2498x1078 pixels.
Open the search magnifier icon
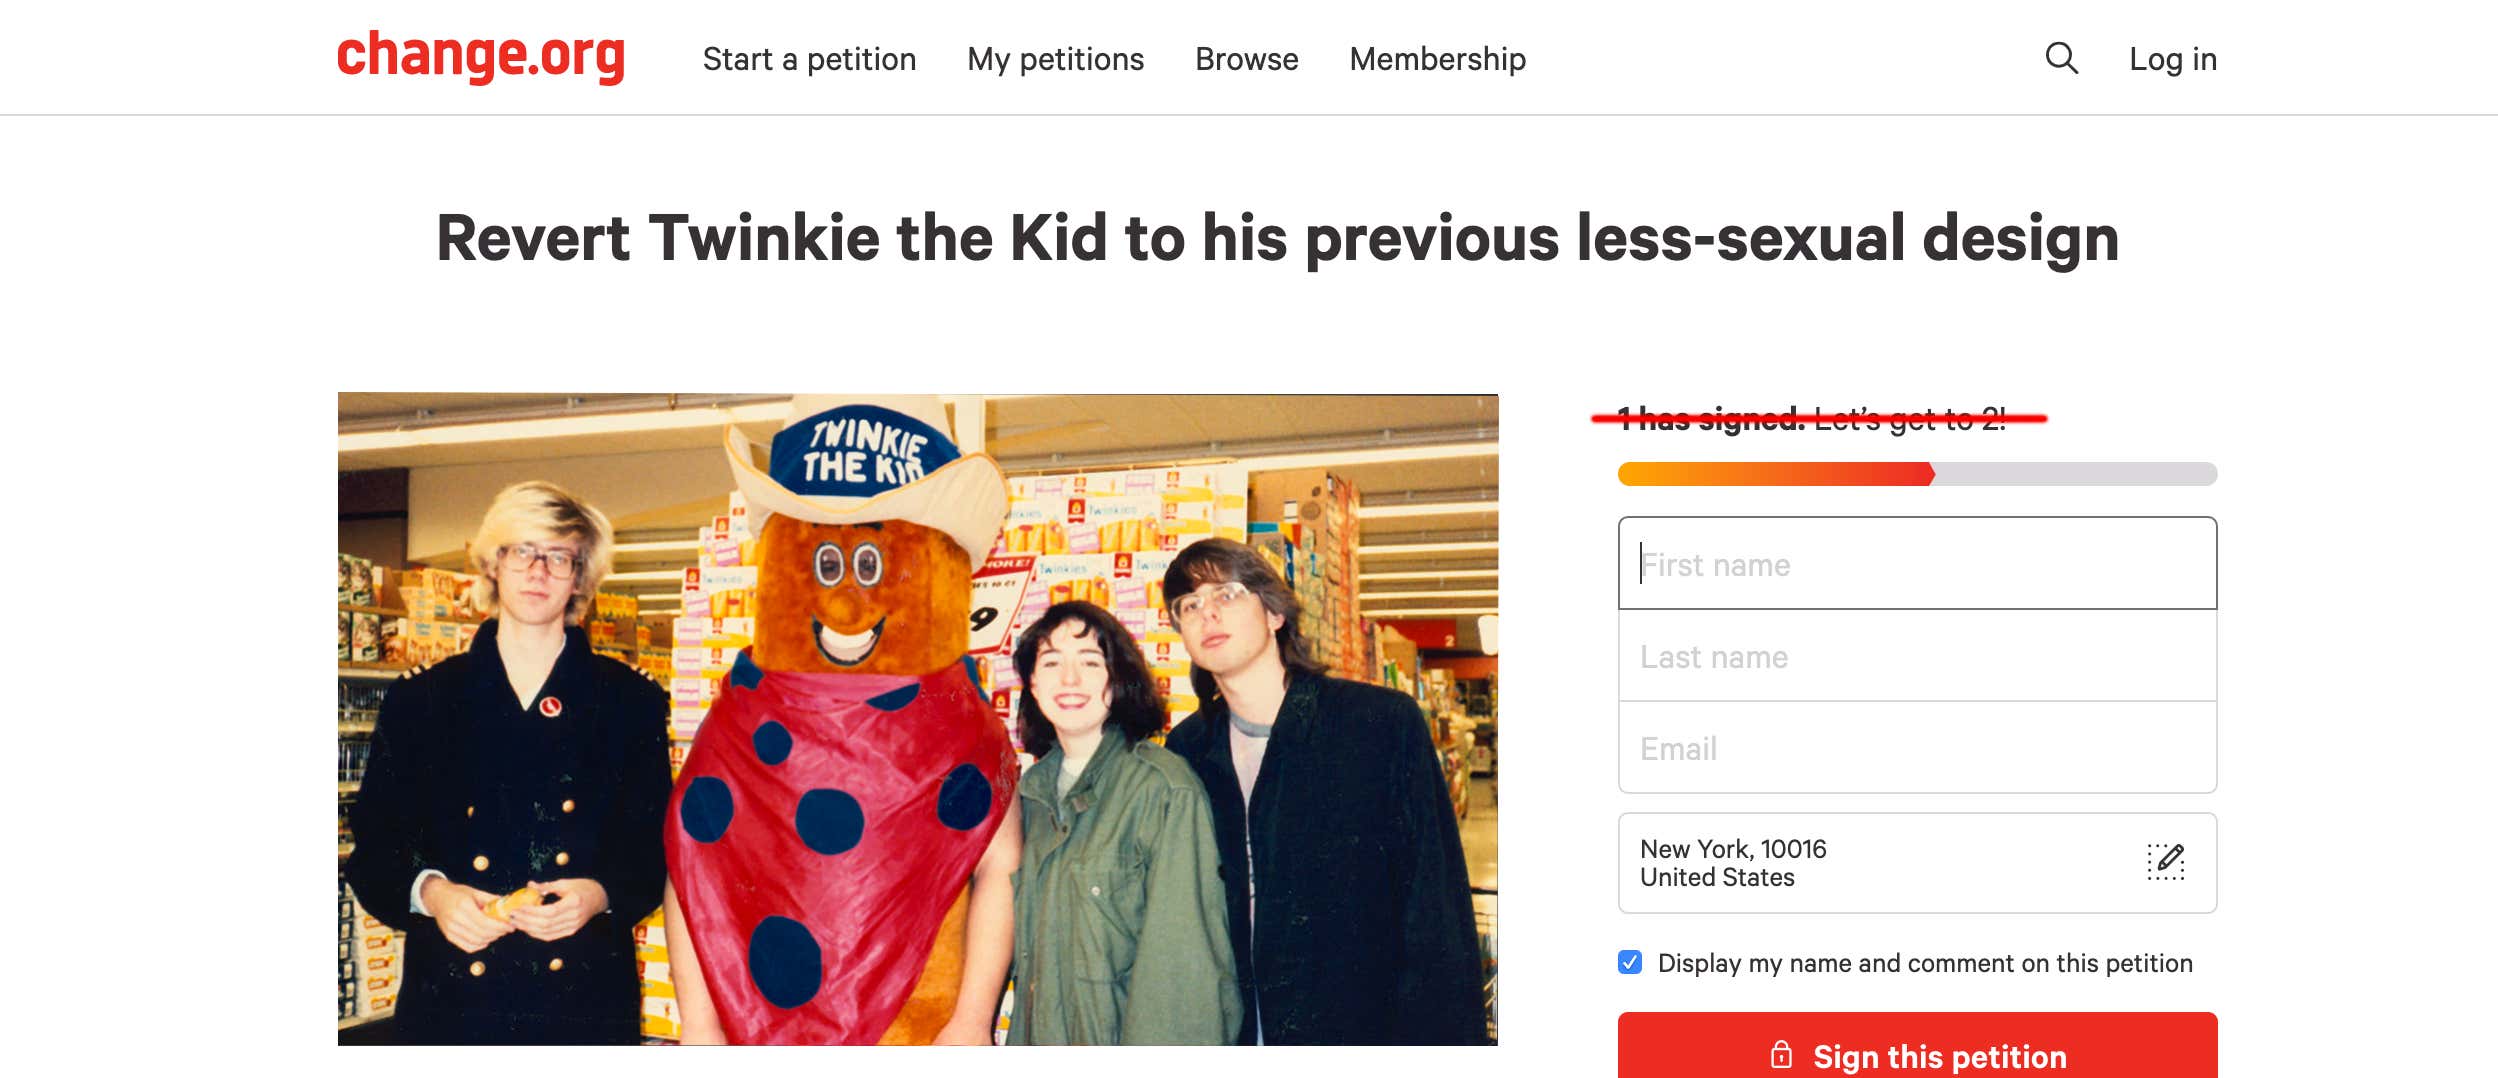2061,58
